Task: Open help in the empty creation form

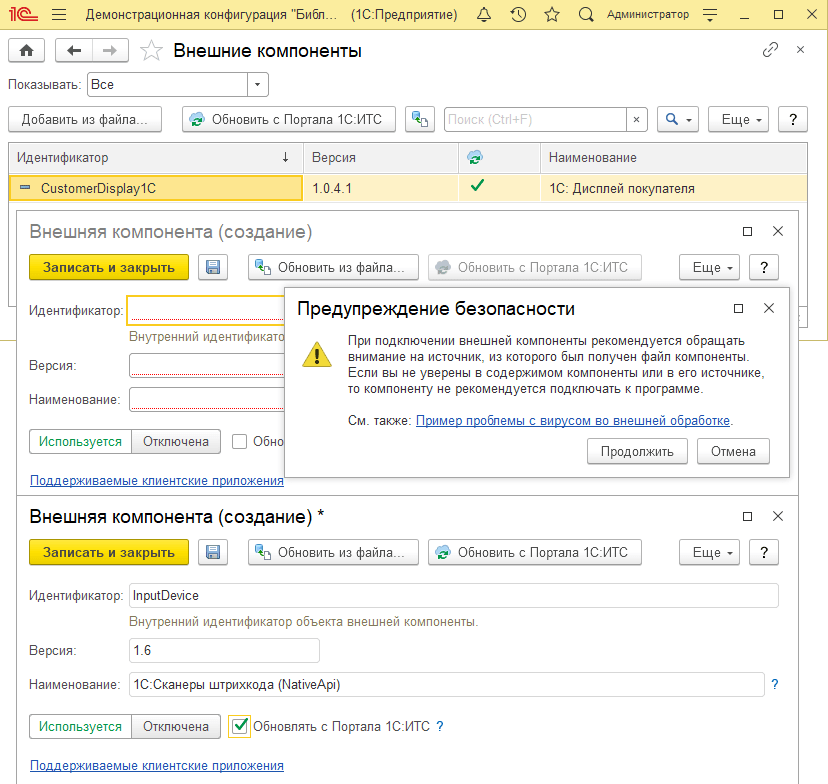Action: 764,267
